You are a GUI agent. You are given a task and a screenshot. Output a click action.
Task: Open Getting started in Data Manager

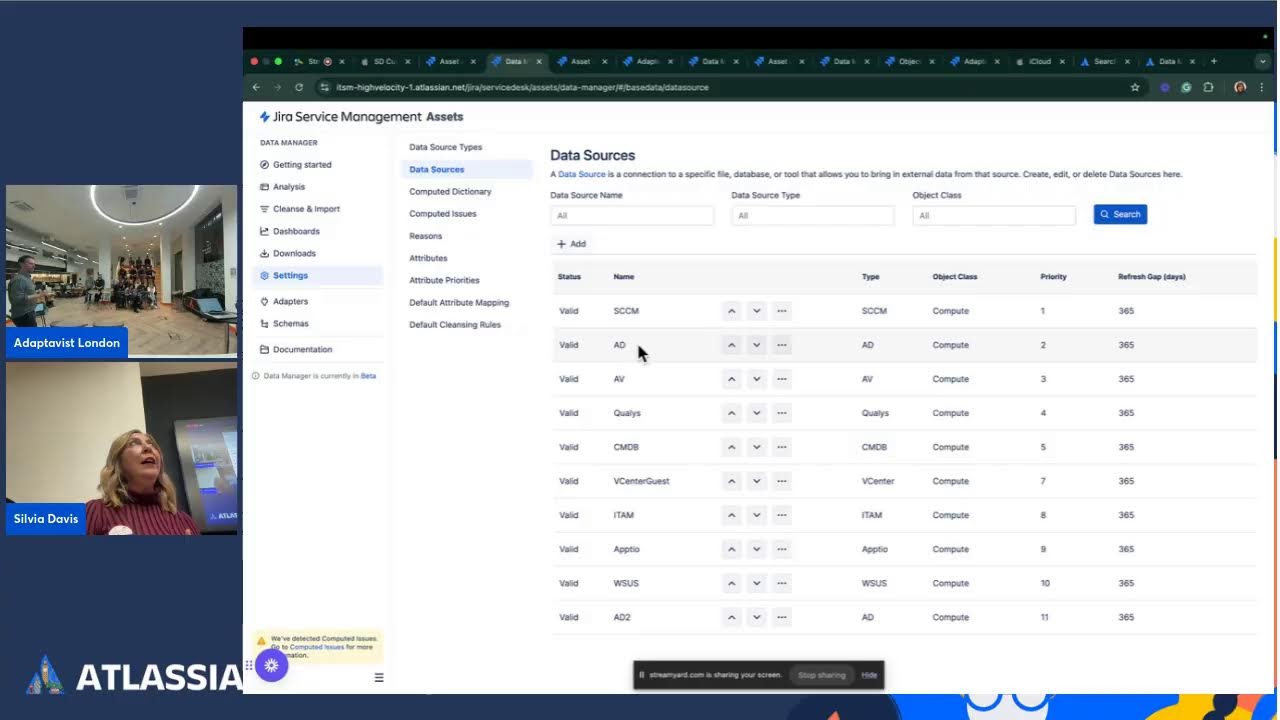[x=302, y=165]
